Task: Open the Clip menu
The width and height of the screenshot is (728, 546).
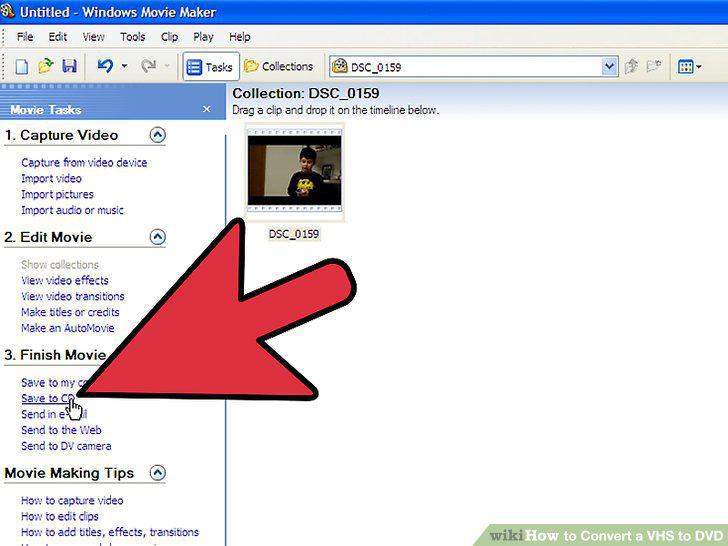Action: (169, 37)
